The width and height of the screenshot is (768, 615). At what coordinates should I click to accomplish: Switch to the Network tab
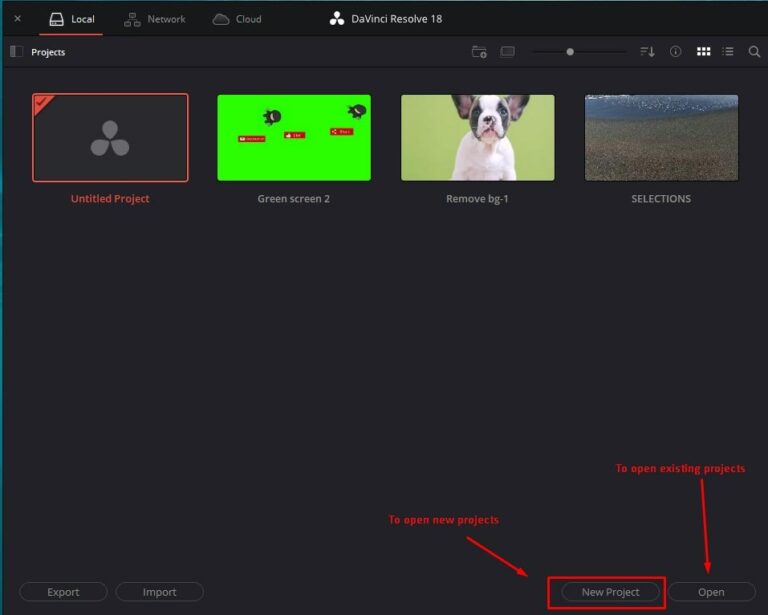pos(154,19)
